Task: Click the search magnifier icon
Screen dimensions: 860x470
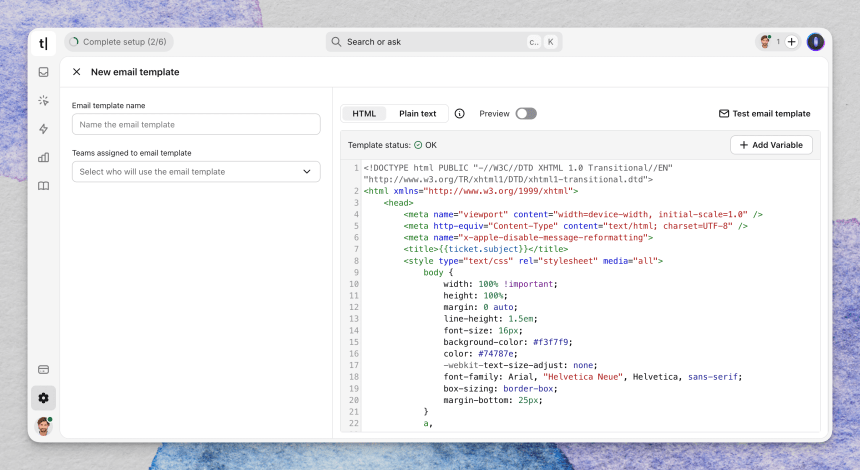Action: [x=336, y=42]
